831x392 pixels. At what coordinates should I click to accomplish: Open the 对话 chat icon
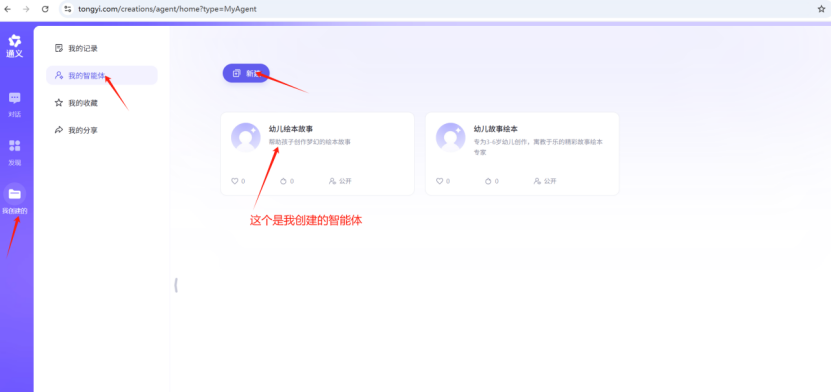(15, 98)
